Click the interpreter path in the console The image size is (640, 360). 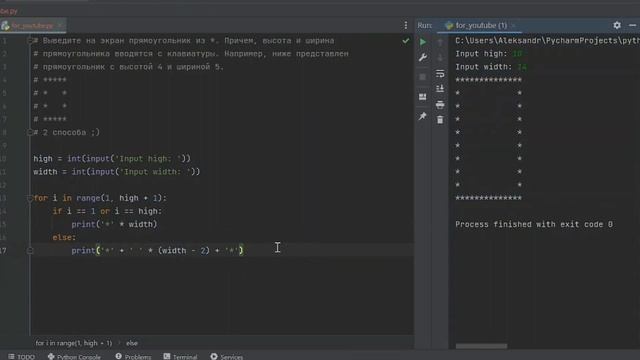547,40
